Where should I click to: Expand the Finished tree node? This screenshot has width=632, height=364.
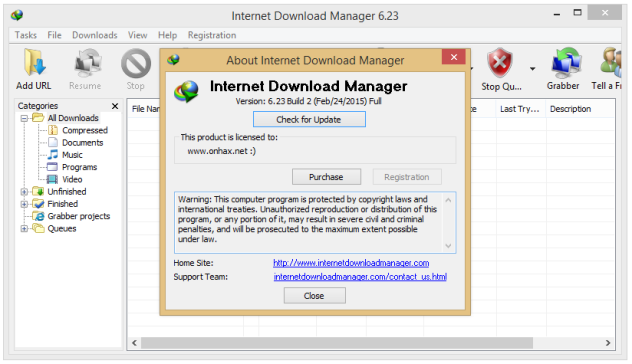point(24,204)
